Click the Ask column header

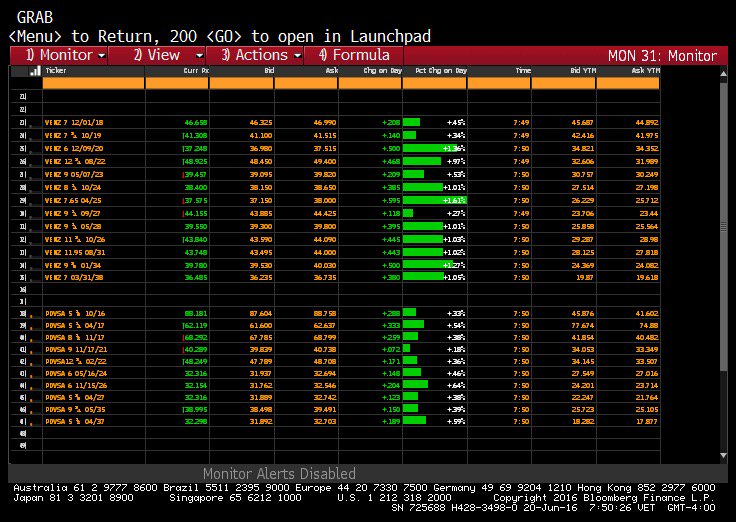tap(332, 70)
